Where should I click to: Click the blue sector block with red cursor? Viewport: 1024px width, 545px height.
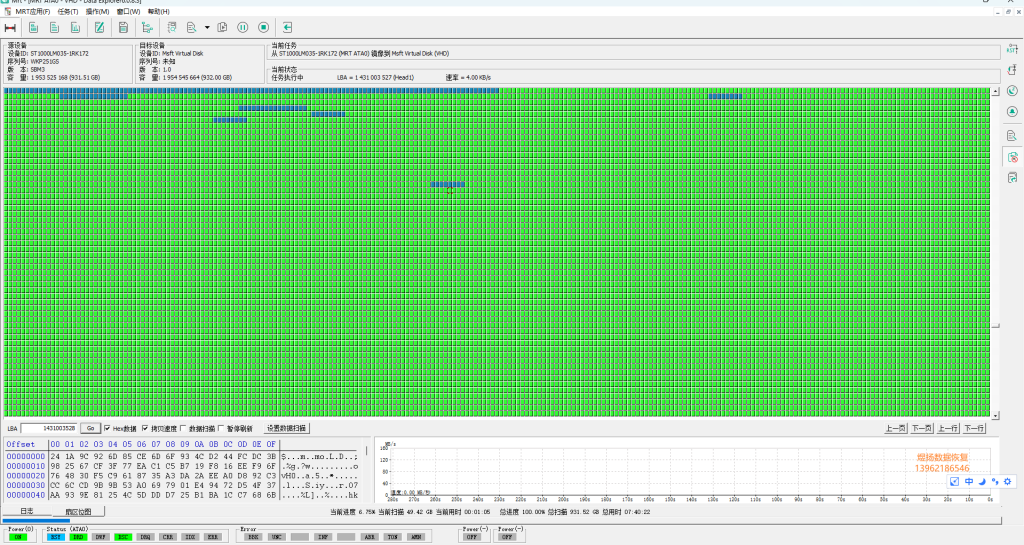[448, 185]
